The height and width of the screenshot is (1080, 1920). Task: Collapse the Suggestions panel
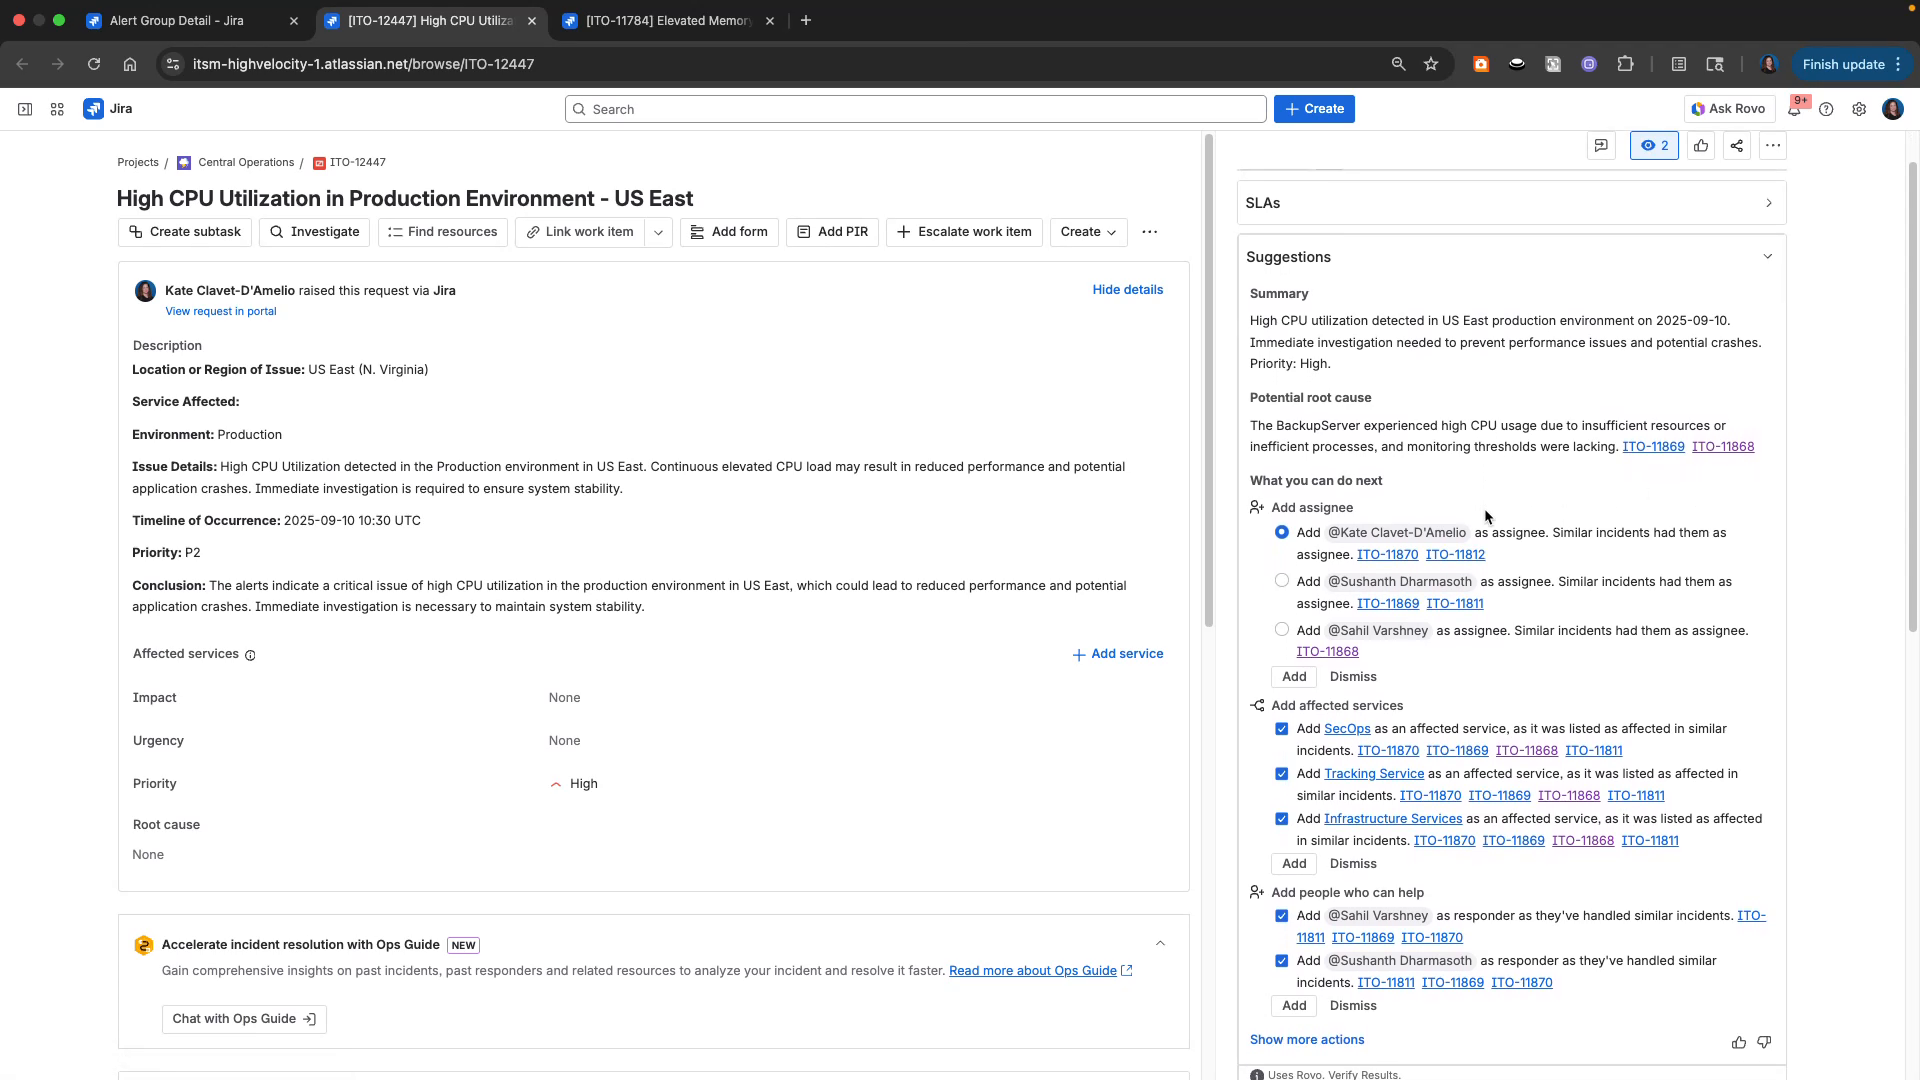[1768, 256]
